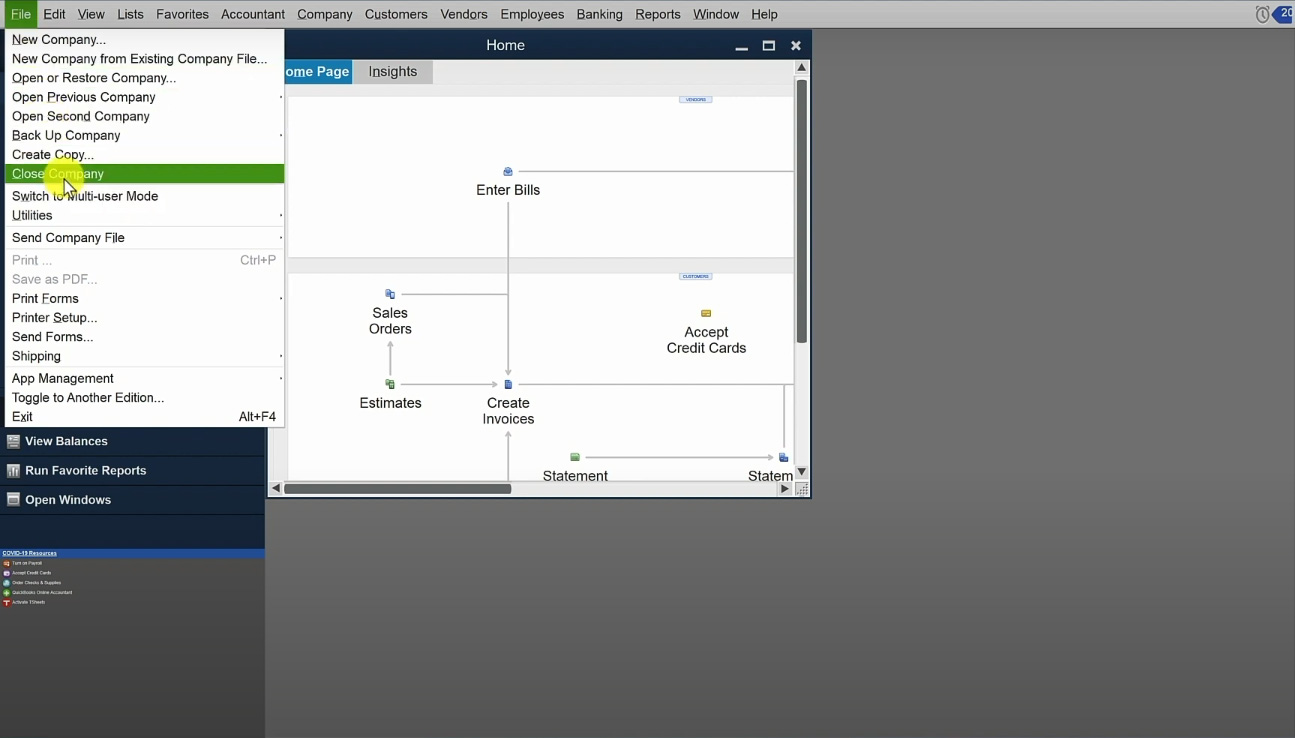Viewport: 1295px width, 738px height.
Task: Select New Company from Existing Company File
Action: 145,59
